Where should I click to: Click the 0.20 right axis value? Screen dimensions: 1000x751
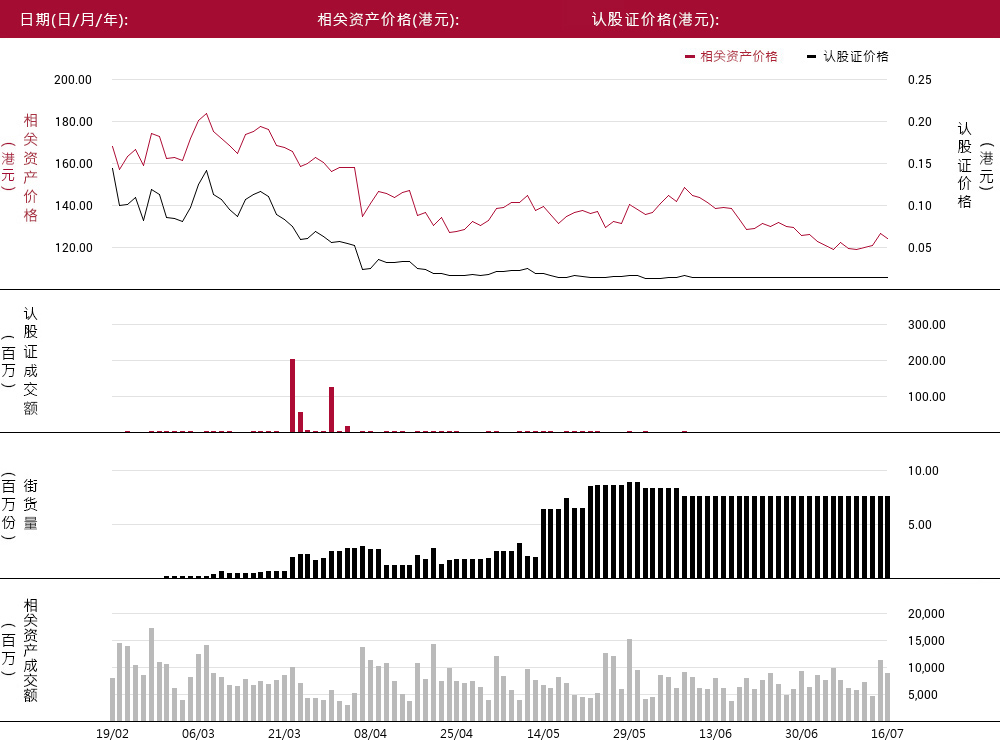click(920, 121)
